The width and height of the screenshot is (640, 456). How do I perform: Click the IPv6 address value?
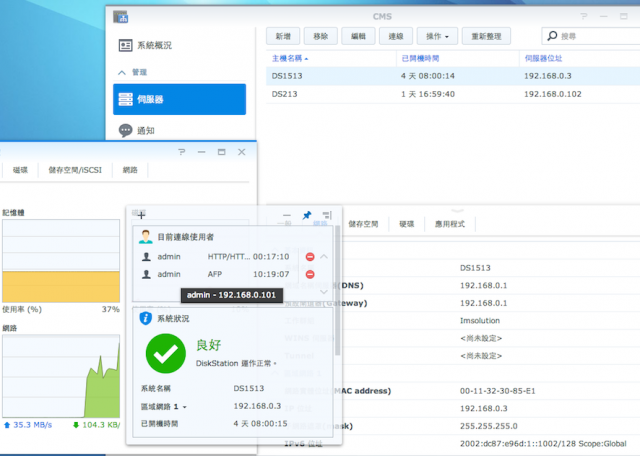point(543,444)
